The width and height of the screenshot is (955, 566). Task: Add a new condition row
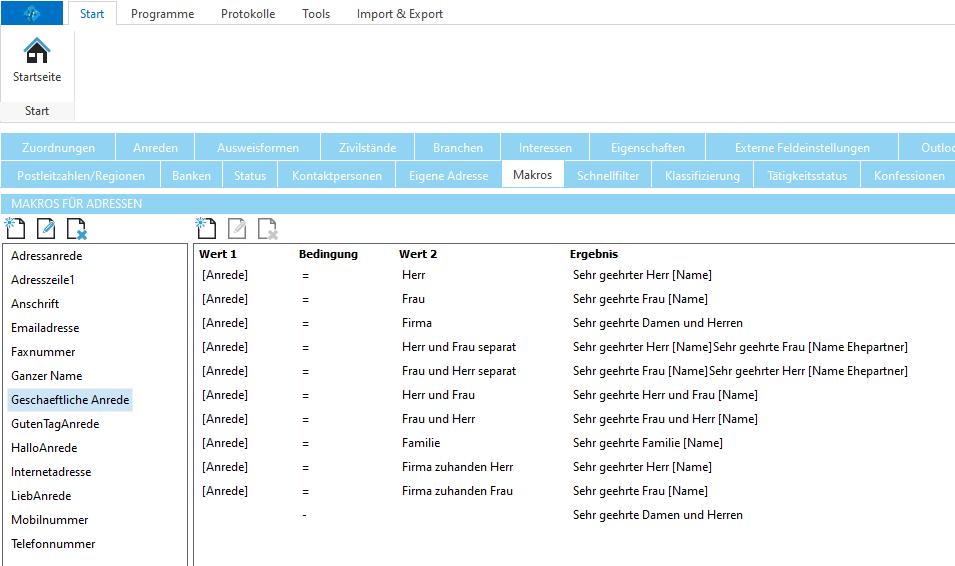click(x=206, y=229)
